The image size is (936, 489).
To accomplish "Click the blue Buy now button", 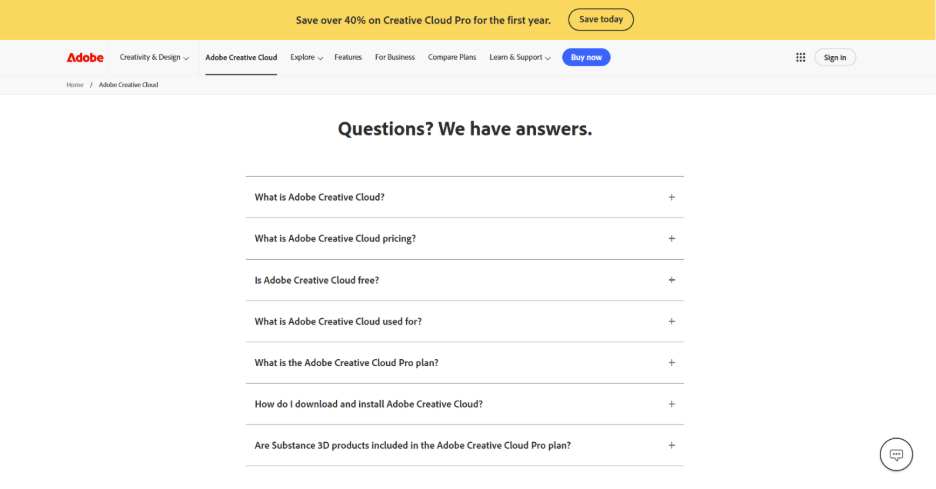I will point(586,57).
